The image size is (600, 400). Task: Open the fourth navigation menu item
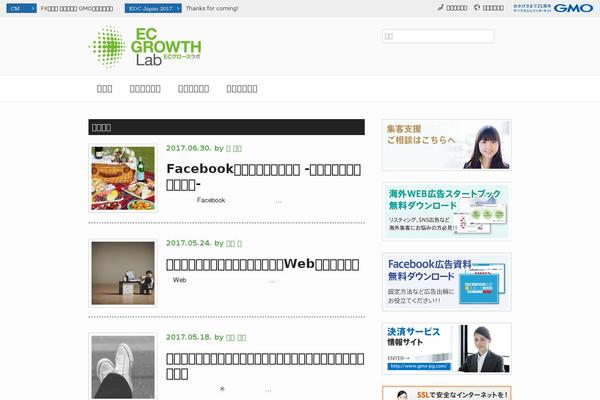[242, 89]
